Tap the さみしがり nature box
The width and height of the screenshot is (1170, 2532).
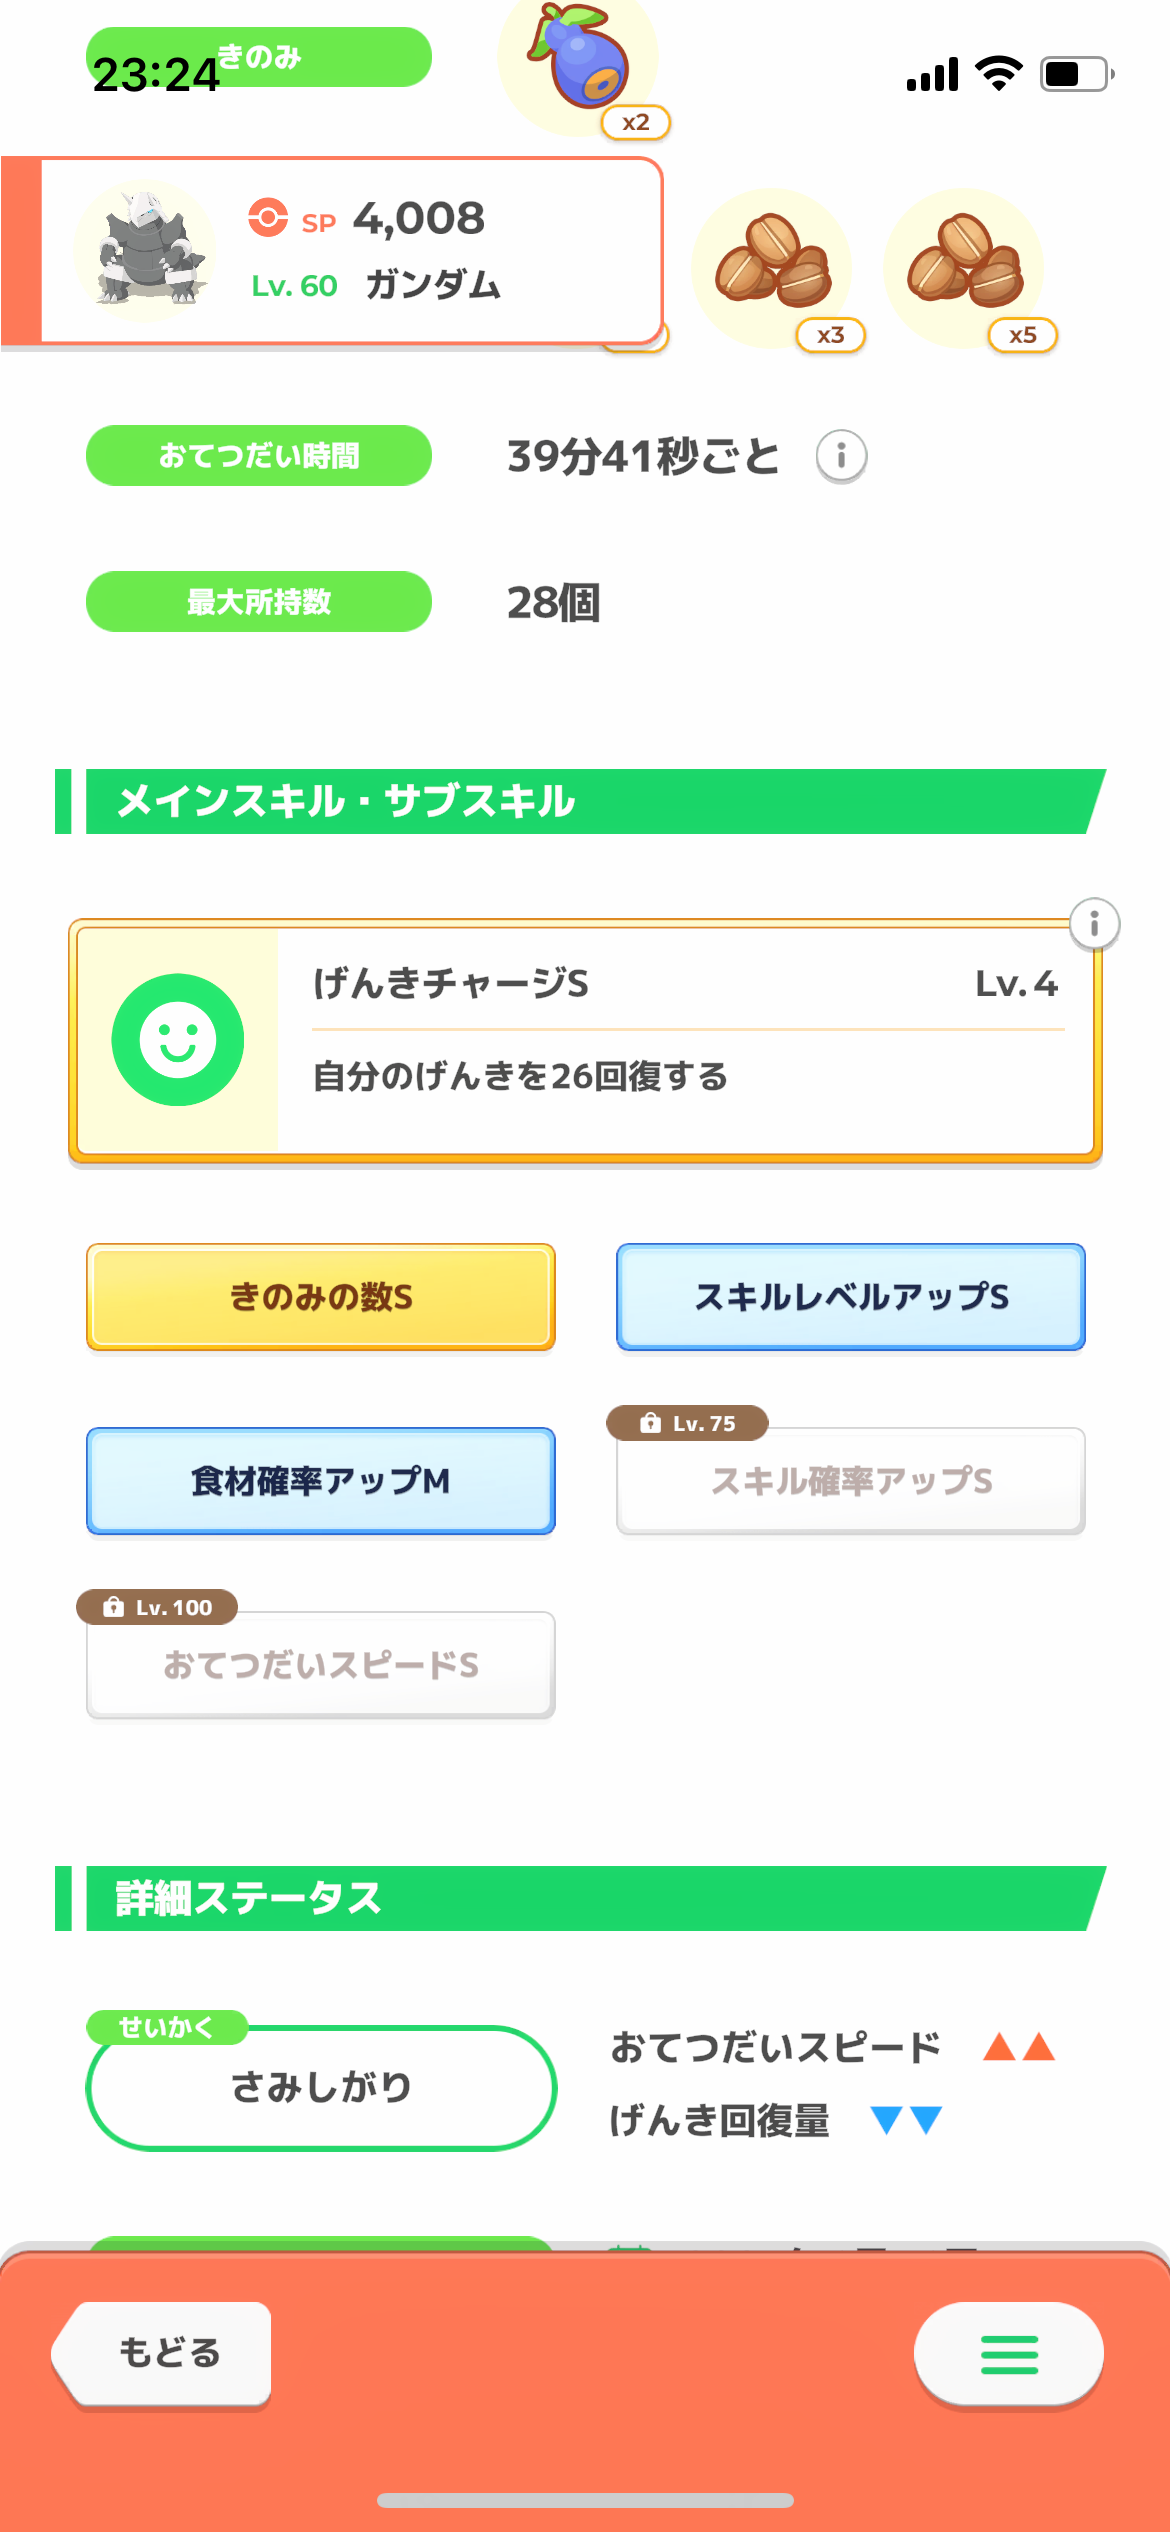(321, 2087)
